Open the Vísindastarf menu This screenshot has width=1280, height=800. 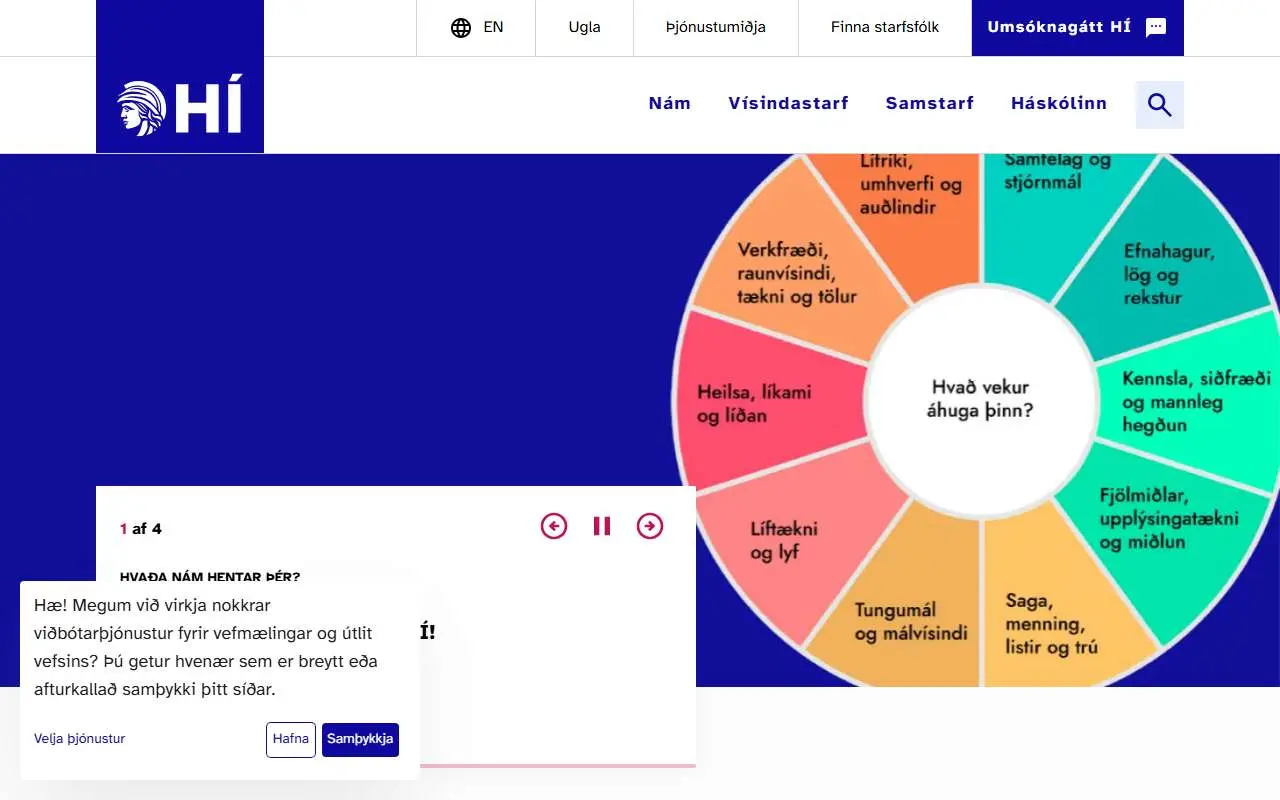[789, 103]
